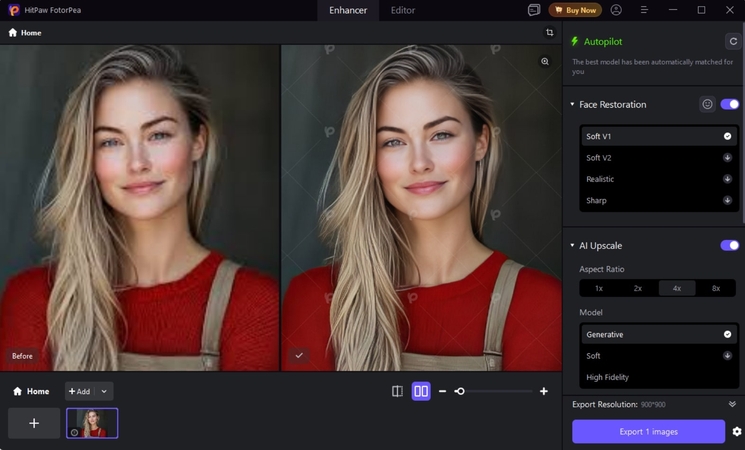Expand Export Resolution details chevron

click(x=732, y=404)
